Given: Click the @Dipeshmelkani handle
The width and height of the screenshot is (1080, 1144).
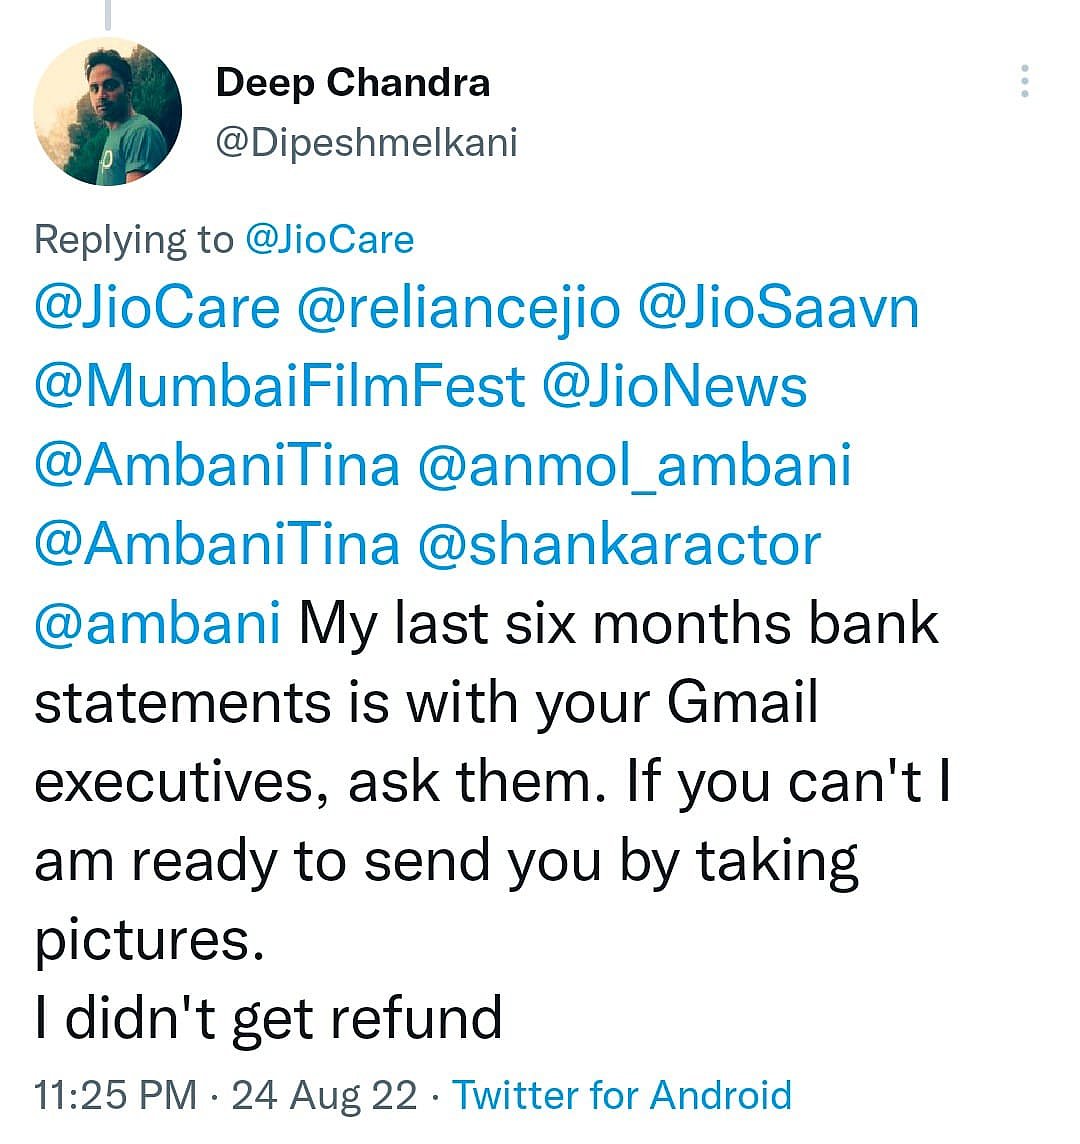Looking at the screenshot, I should point(366,142).
